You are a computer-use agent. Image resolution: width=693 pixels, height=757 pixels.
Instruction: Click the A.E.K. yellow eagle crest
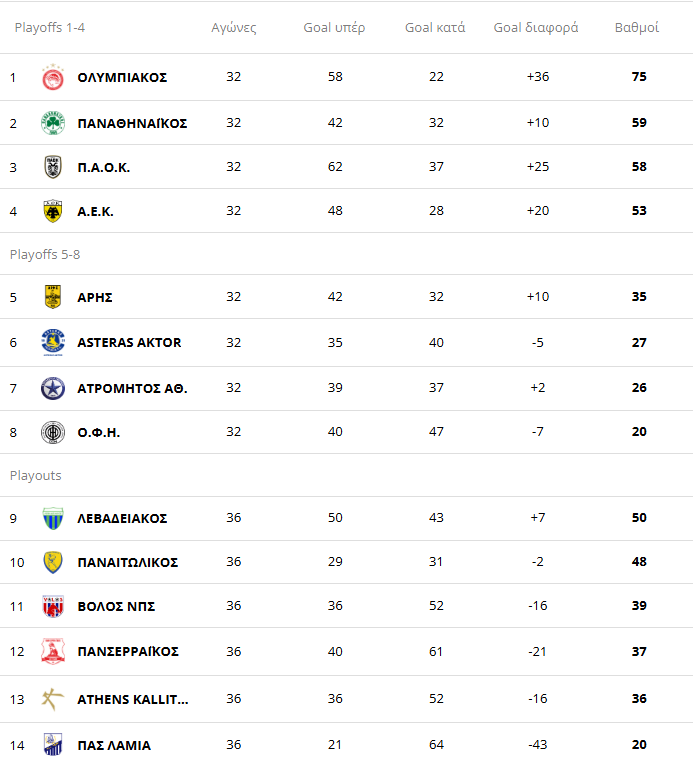[x=53, y=211]
